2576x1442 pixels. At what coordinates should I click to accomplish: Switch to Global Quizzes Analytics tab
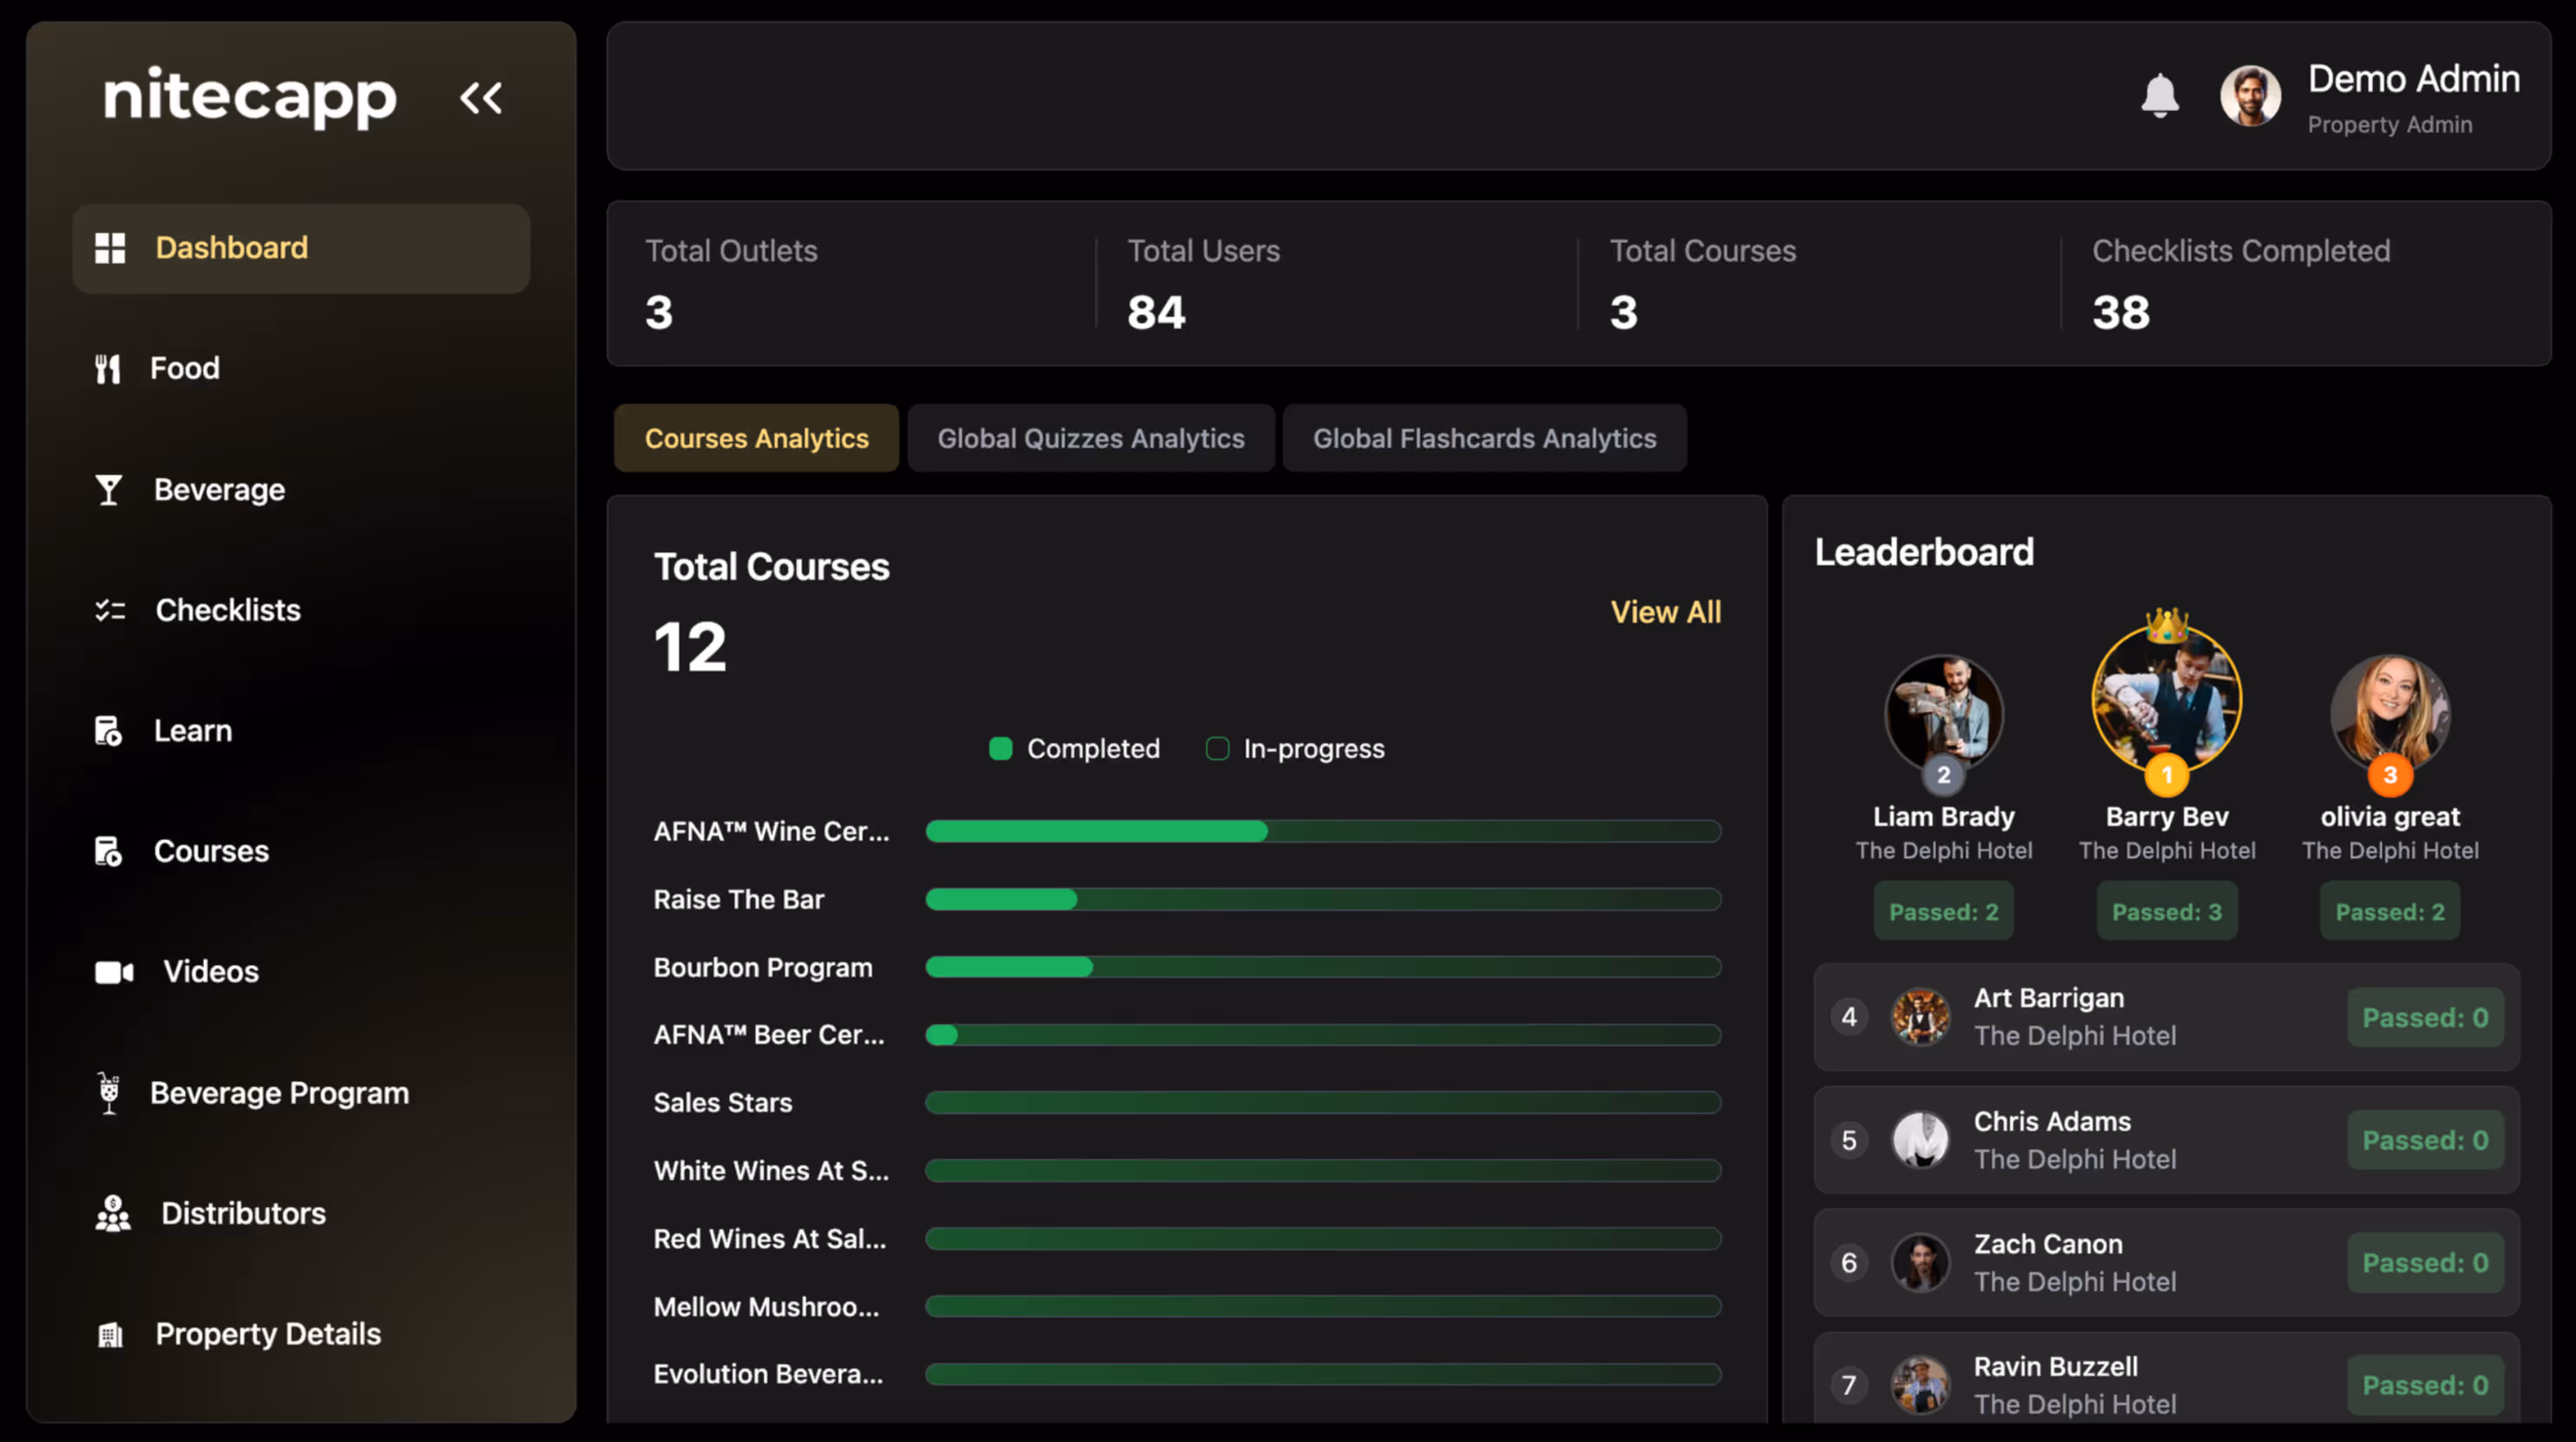tap(1090, 438)
